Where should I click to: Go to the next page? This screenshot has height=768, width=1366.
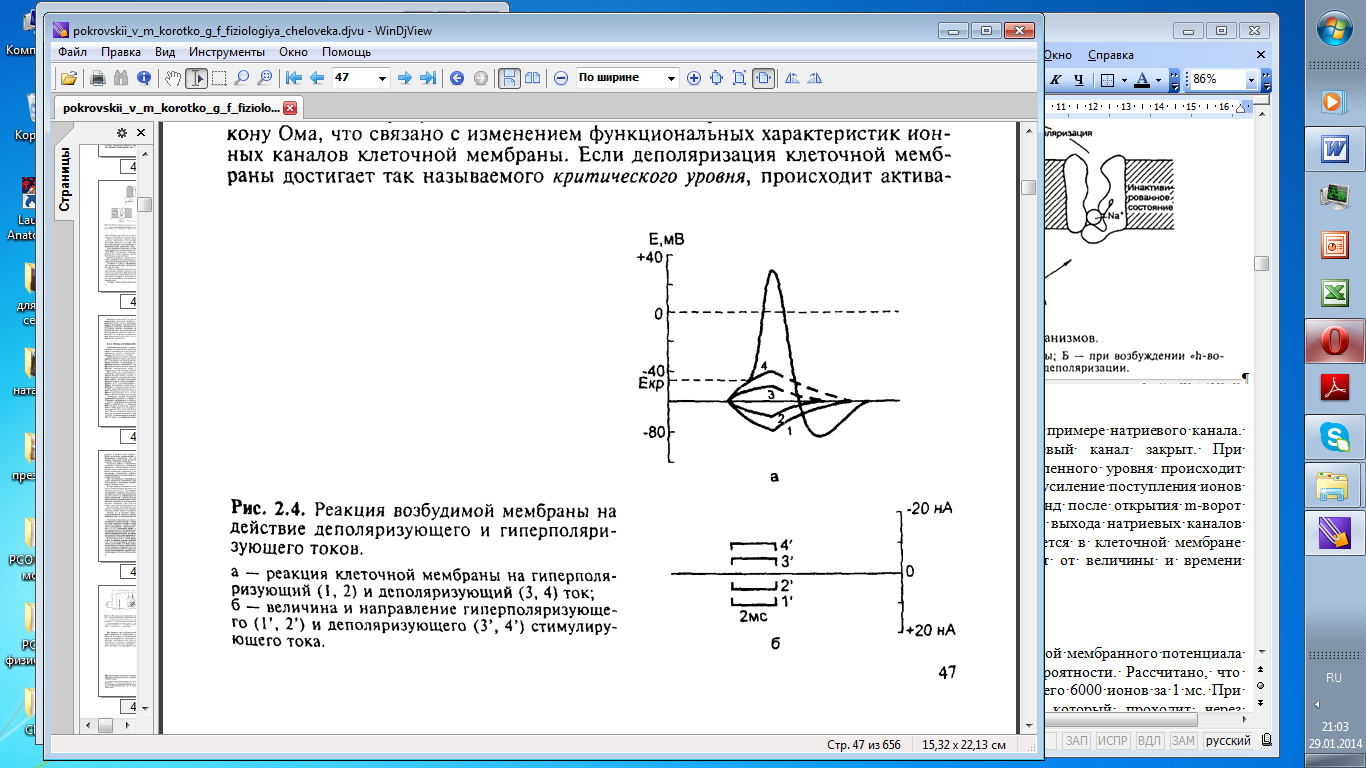click(x=405, y=78)
